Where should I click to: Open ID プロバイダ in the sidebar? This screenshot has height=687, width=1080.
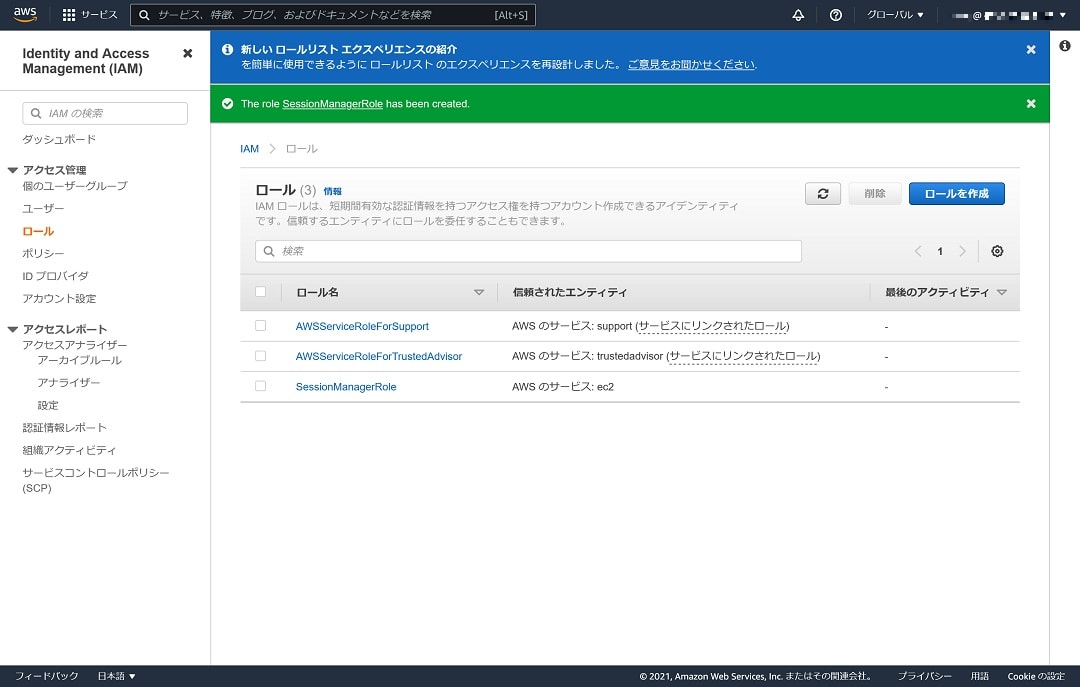point(55,276)
